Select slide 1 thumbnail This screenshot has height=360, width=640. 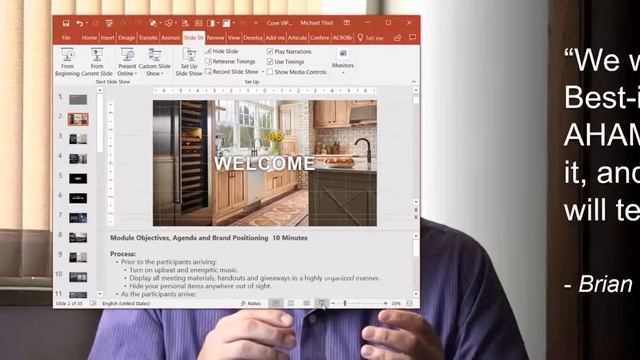point(78,99)
